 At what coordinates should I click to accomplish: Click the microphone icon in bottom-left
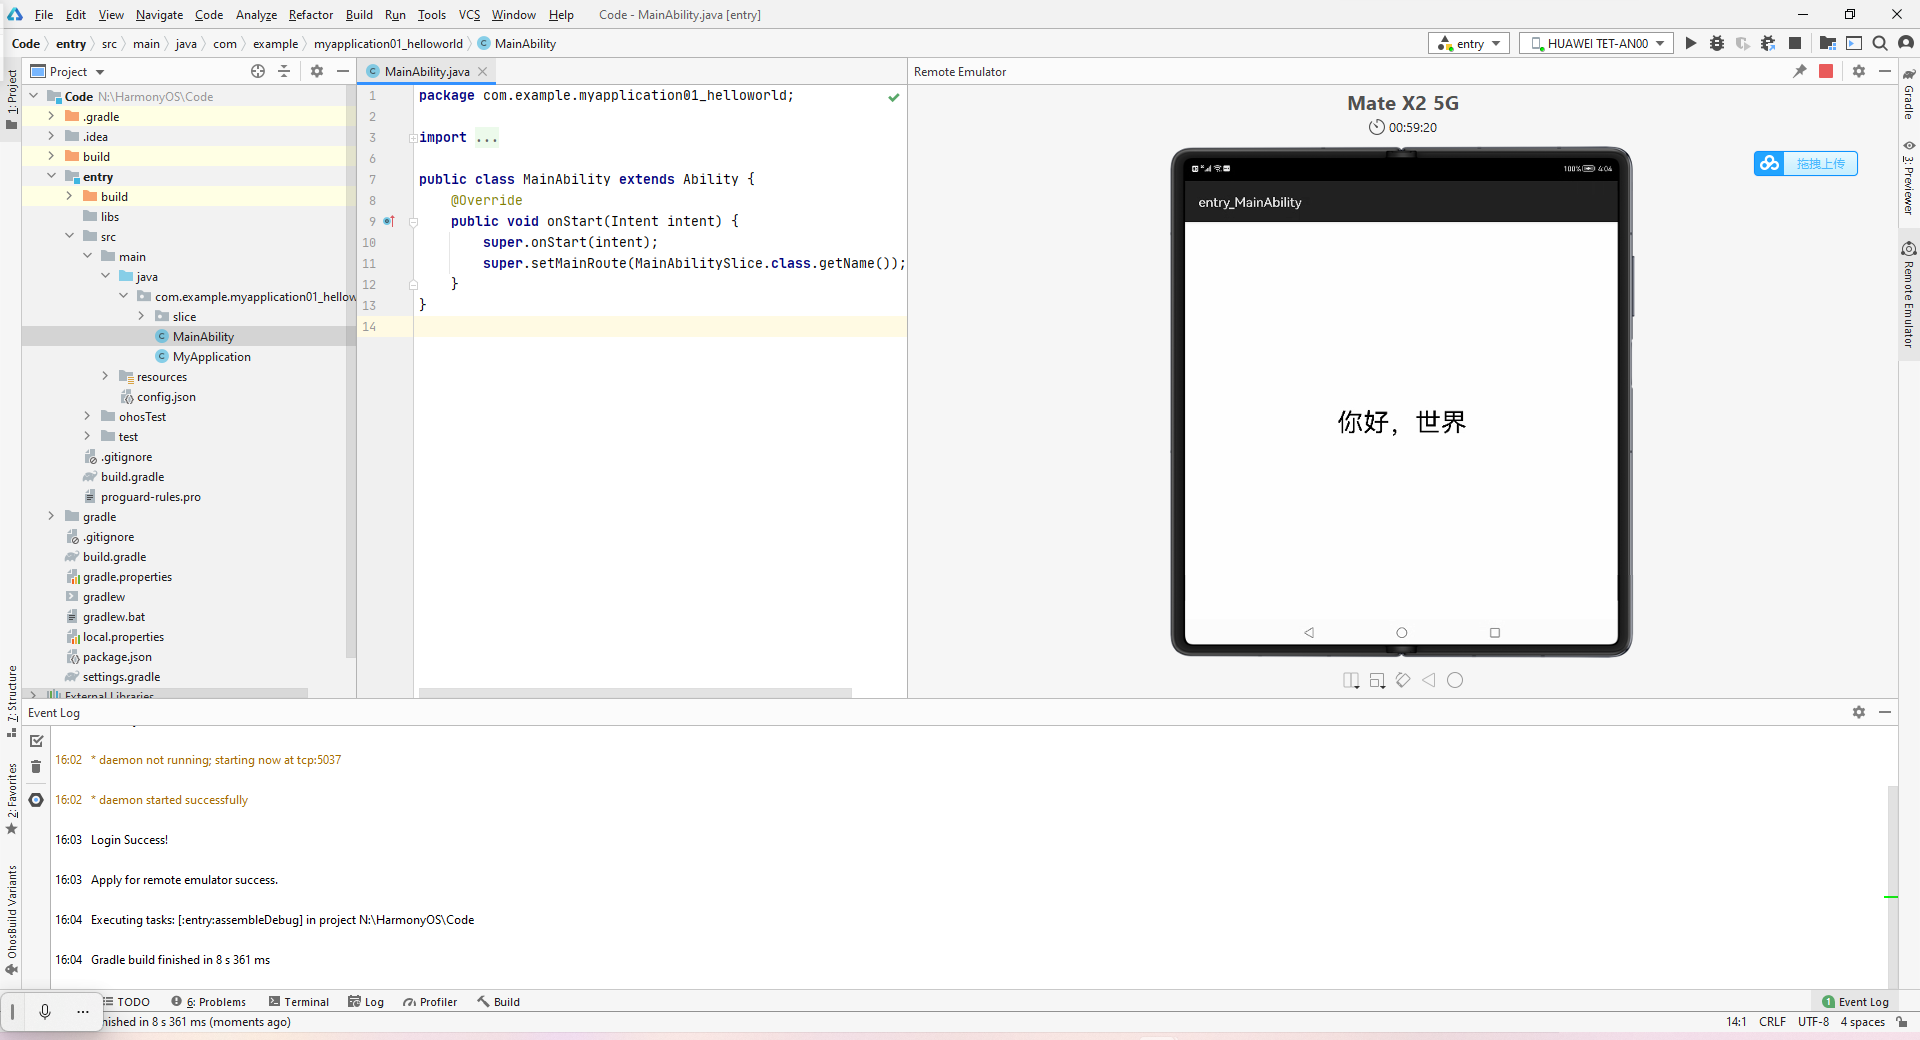pos(45,1012)
